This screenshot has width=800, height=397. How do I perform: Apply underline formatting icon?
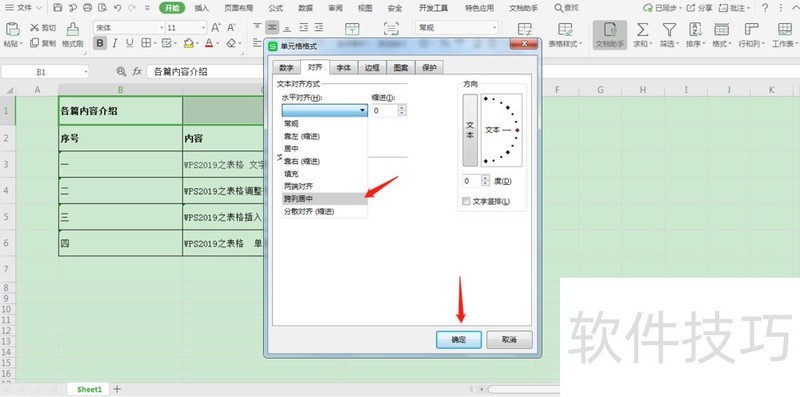[130, 44]
